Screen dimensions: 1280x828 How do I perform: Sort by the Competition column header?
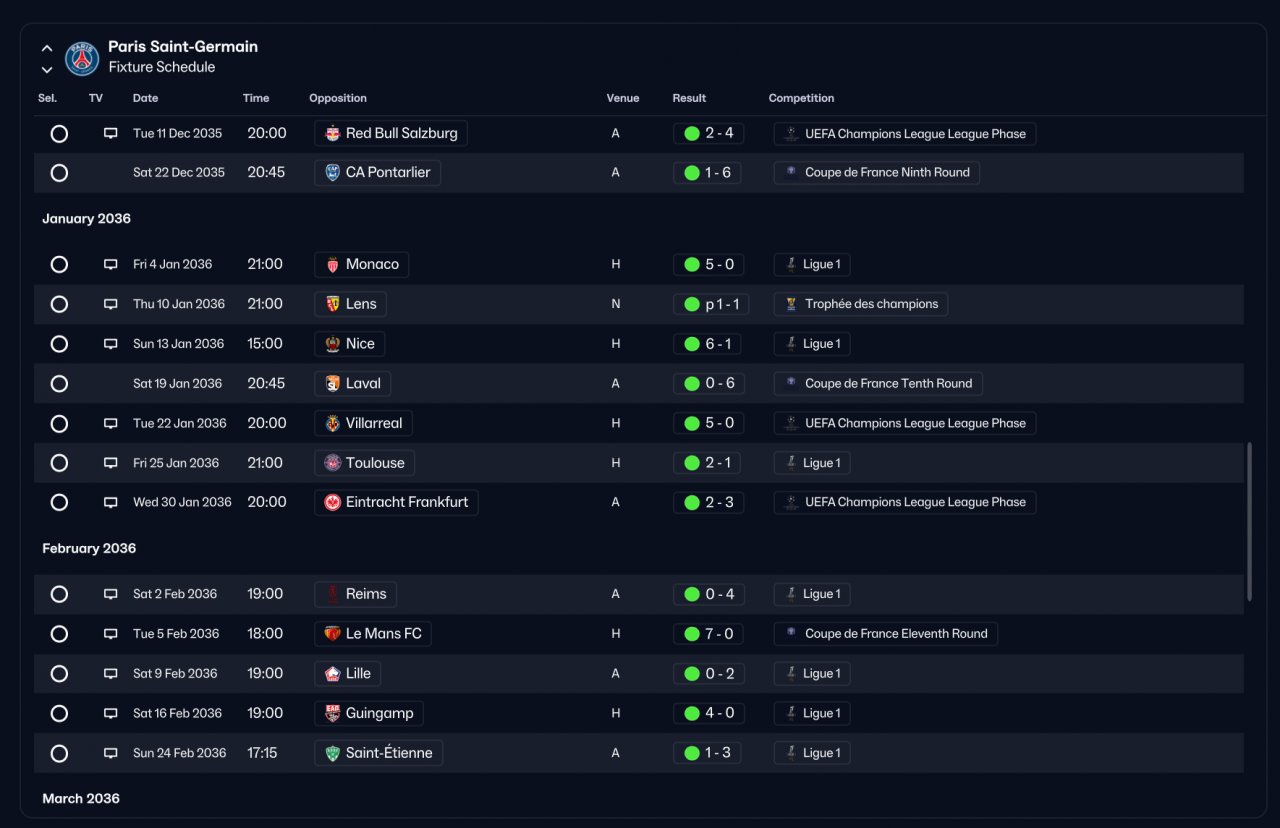(x=801, y=98)
